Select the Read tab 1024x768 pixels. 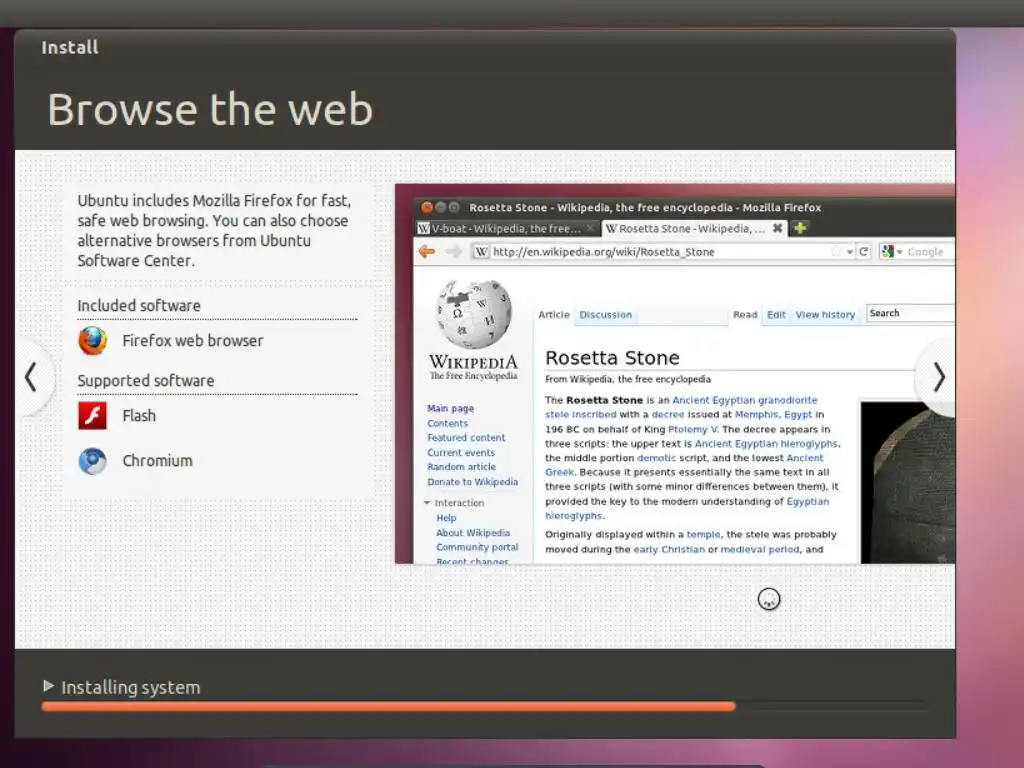click(x=745, y=315)
